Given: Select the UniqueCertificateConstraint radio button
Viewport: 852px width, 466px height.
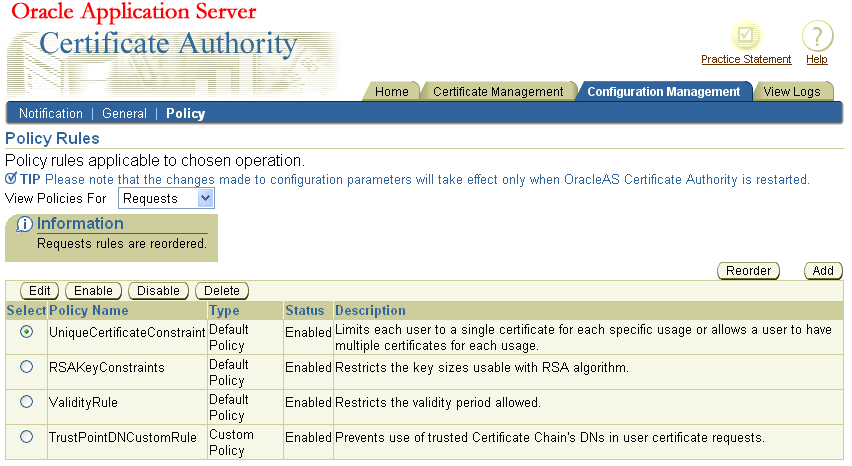Looking at the screenshot, I should click(x=26, y=332).
